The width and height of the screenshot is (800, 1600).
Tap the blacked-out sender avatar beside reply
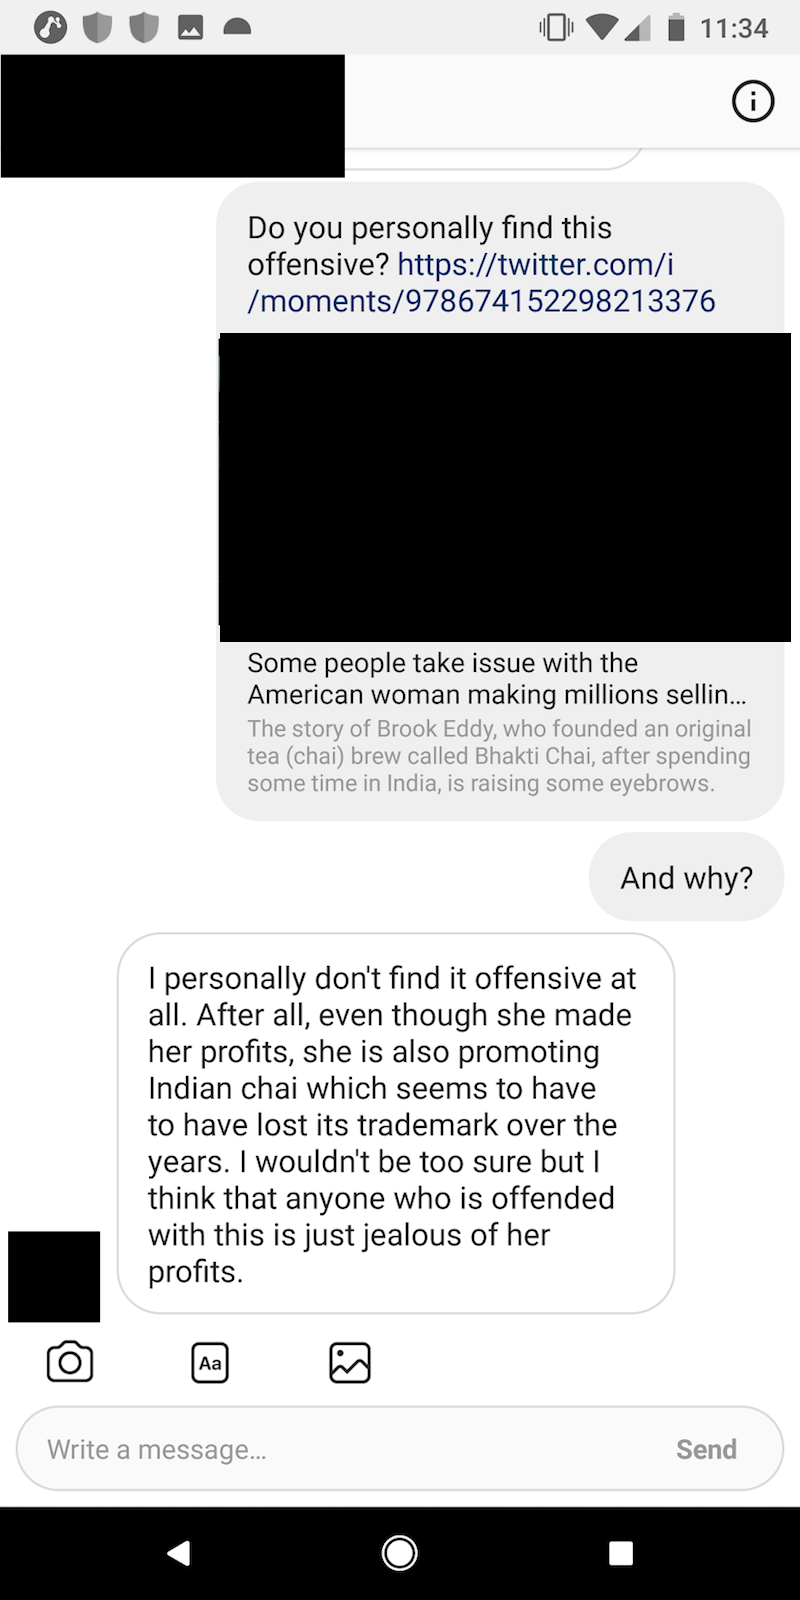pyautogui.click(x=54, y=1276)
